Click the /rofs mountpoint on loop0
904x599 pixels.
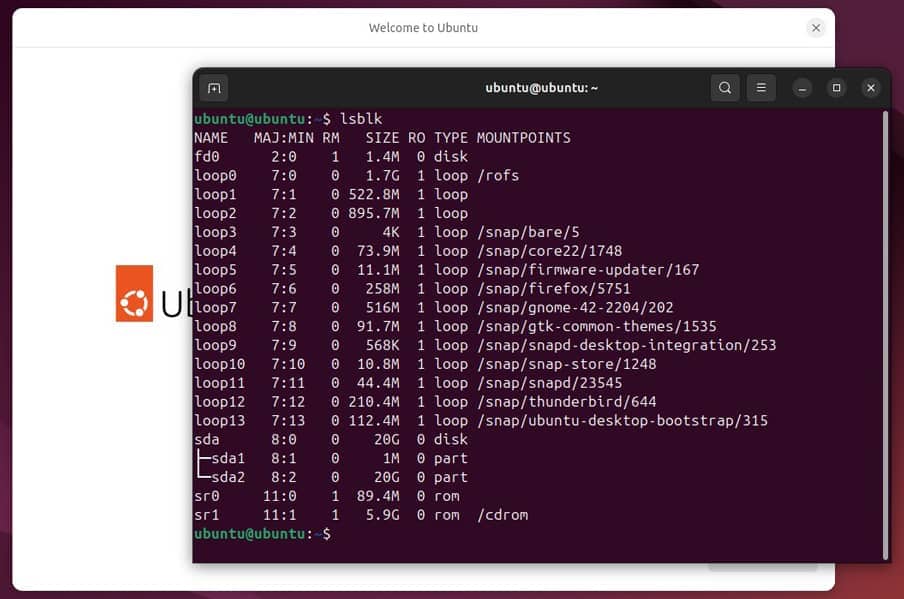503,175
